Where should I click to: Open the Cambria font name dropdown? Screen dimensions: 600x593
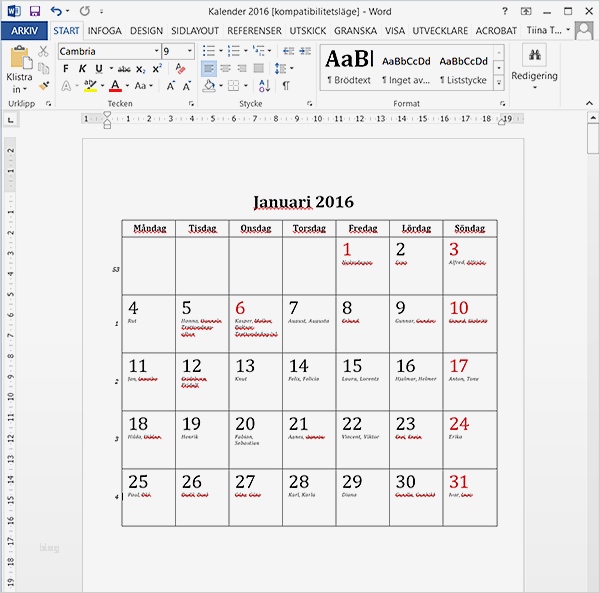(156, 51)
